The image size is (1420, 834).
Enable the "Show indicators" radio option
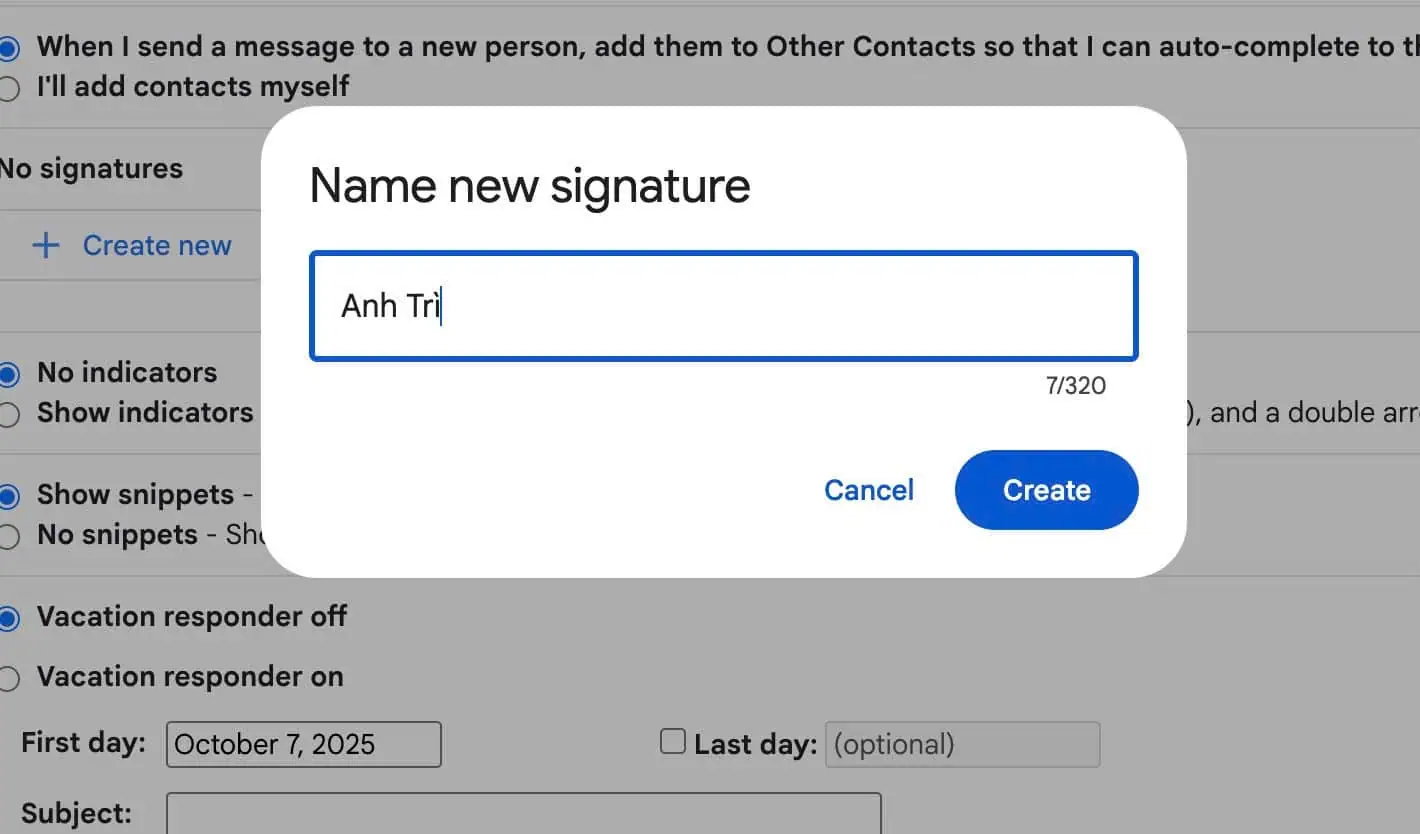pos(9,415)
